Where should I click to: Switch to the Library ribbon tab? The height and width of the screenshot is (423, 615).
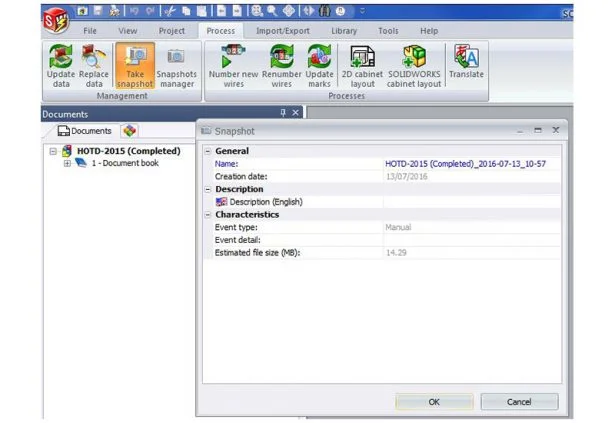click(x=343, y=31)
